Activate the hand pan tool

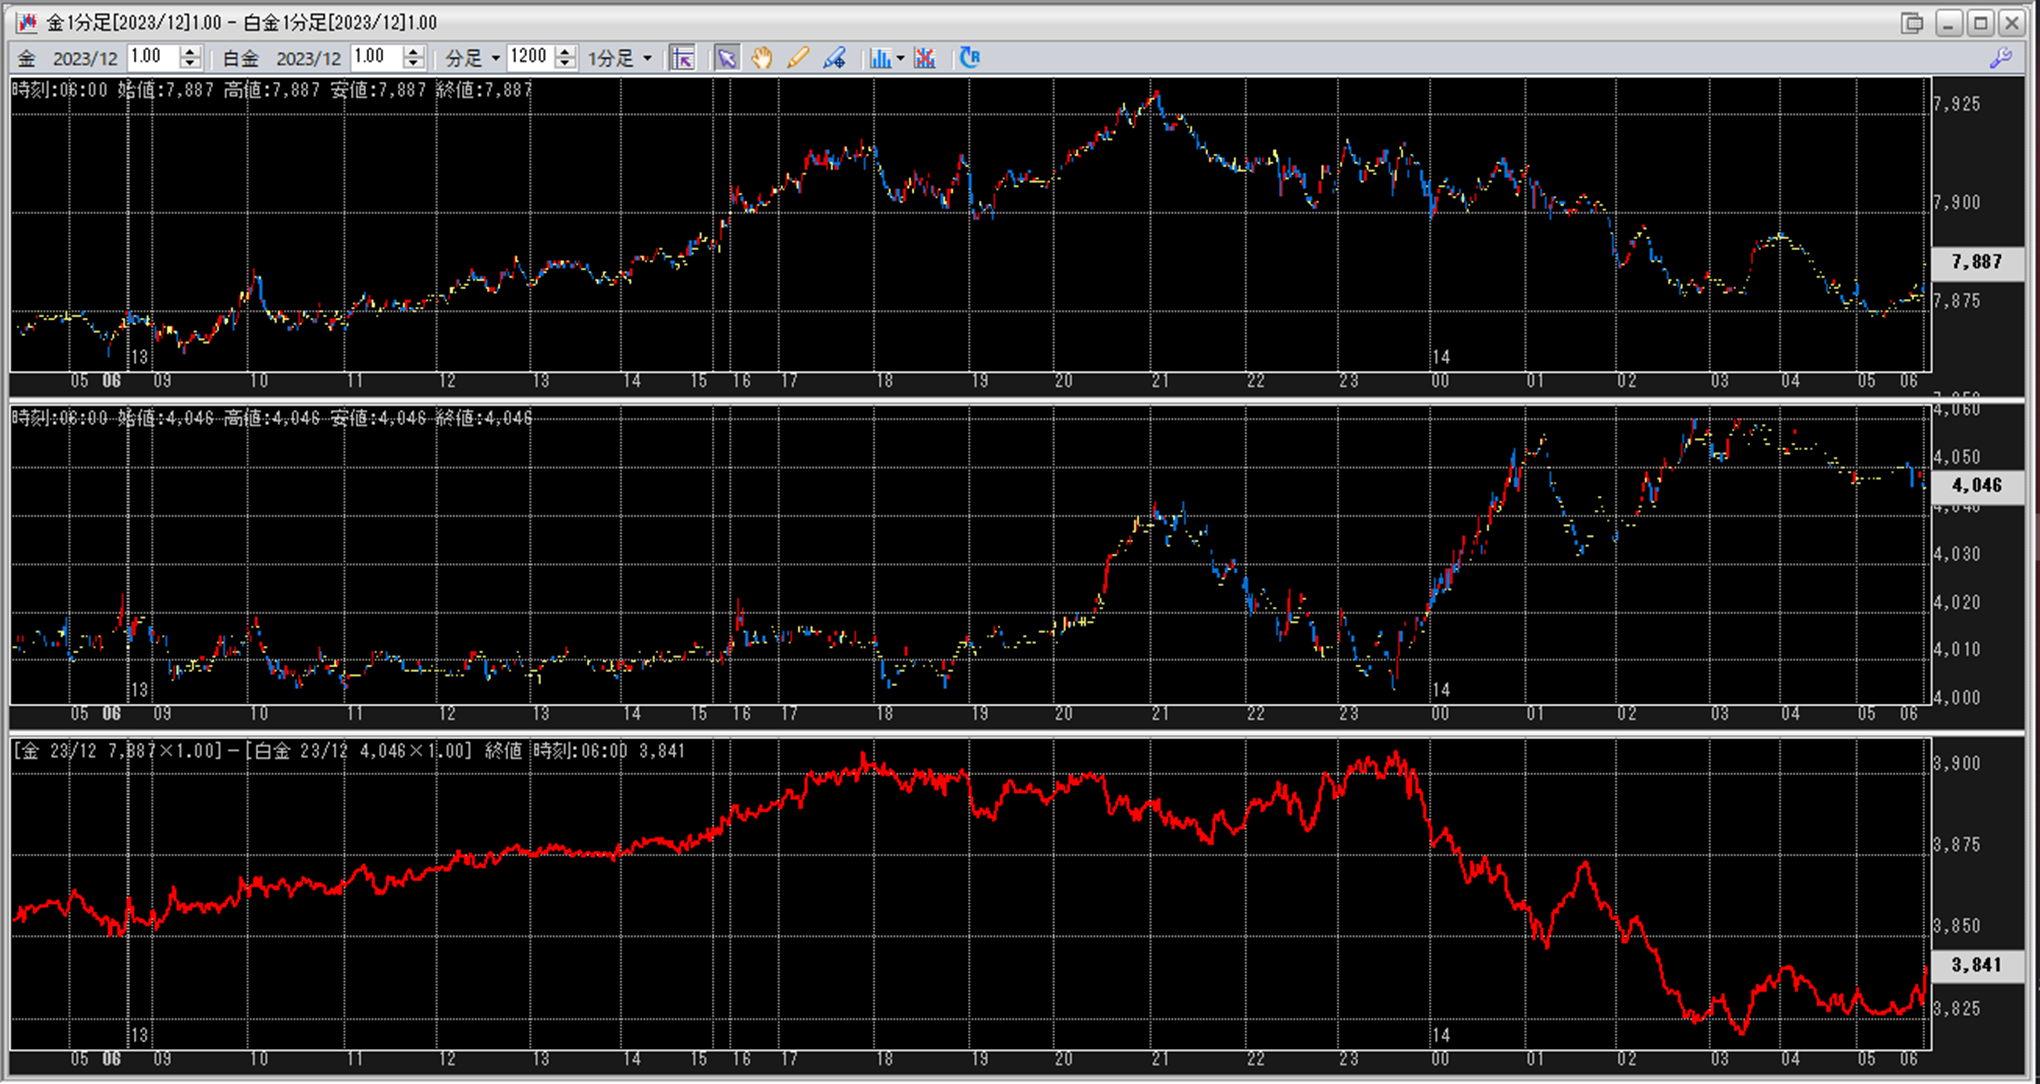pyautogui.click(x=762, y=58)
